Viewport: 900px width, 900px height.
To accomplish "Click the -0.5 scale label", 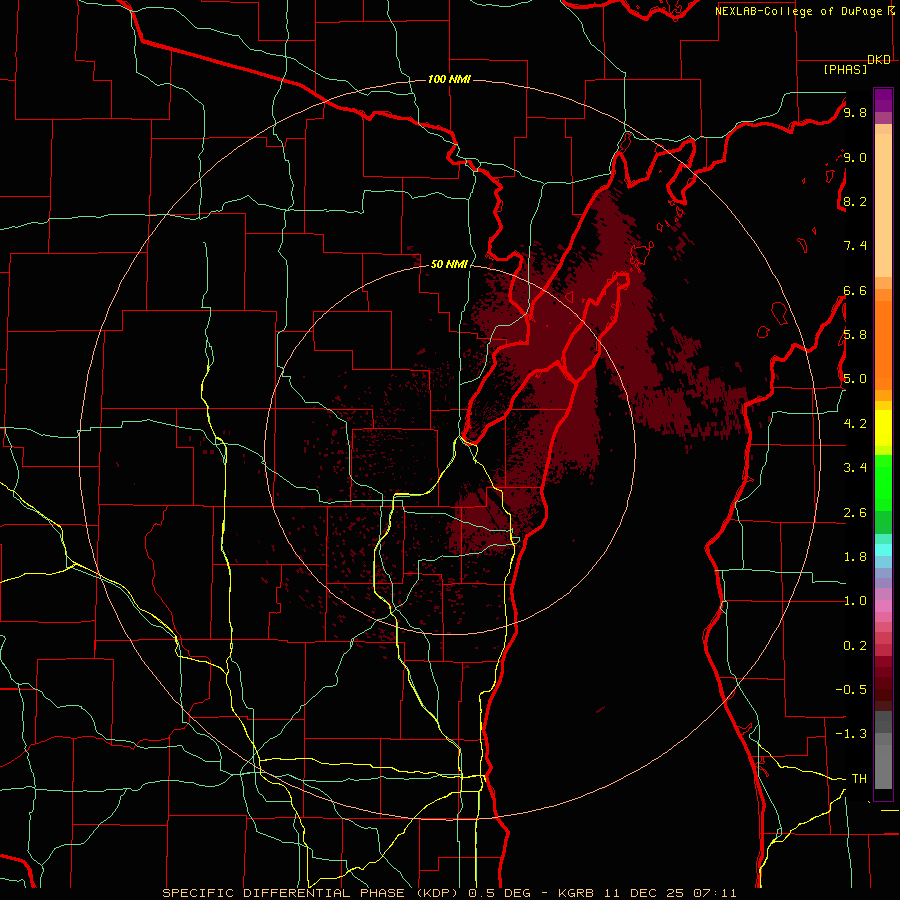I will 851,690.
